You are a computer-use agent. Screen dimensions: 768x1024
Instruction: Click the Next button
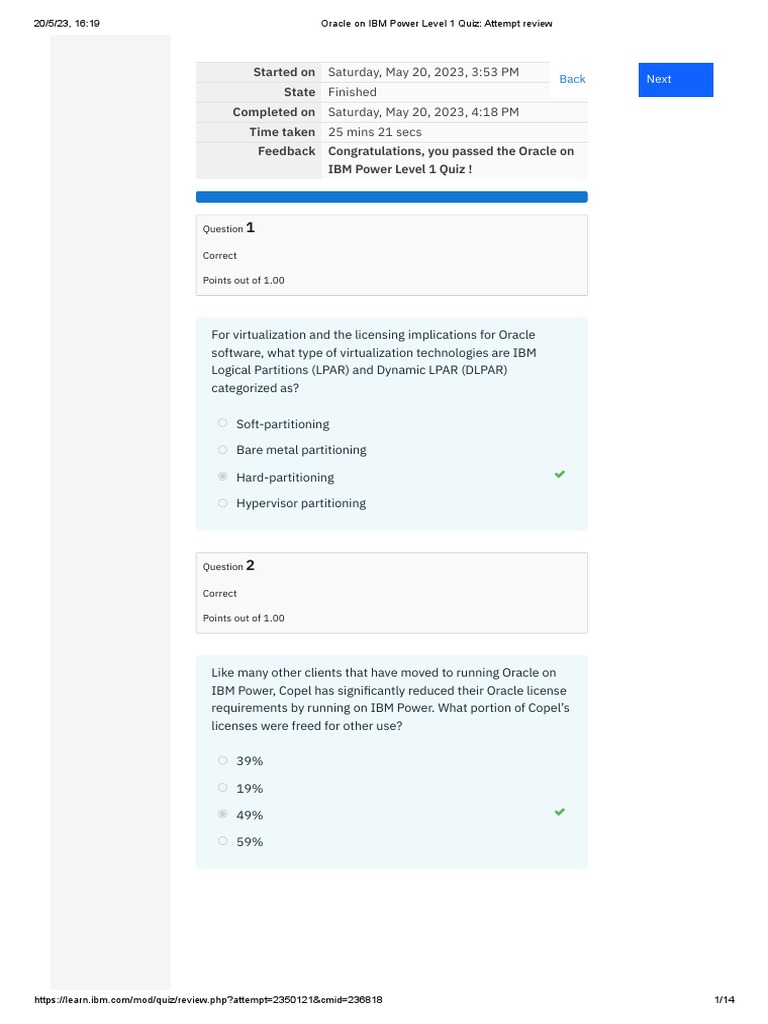[675, 80]
